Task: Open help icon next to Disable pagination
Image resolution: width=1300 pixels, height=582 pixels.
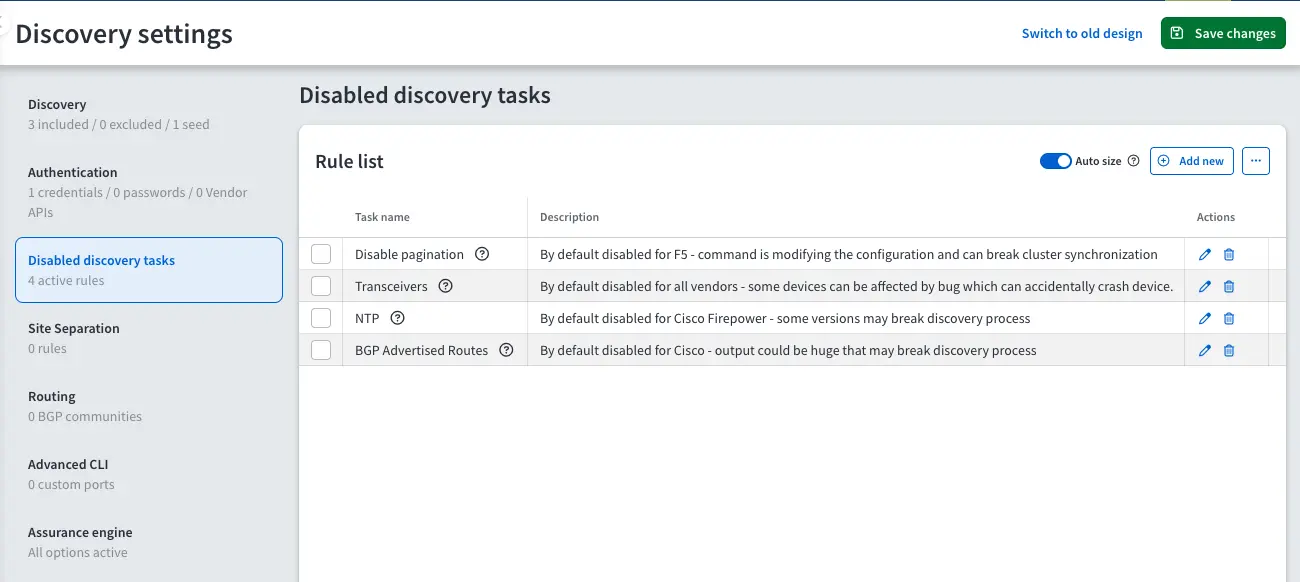Action: coord(482,254)
